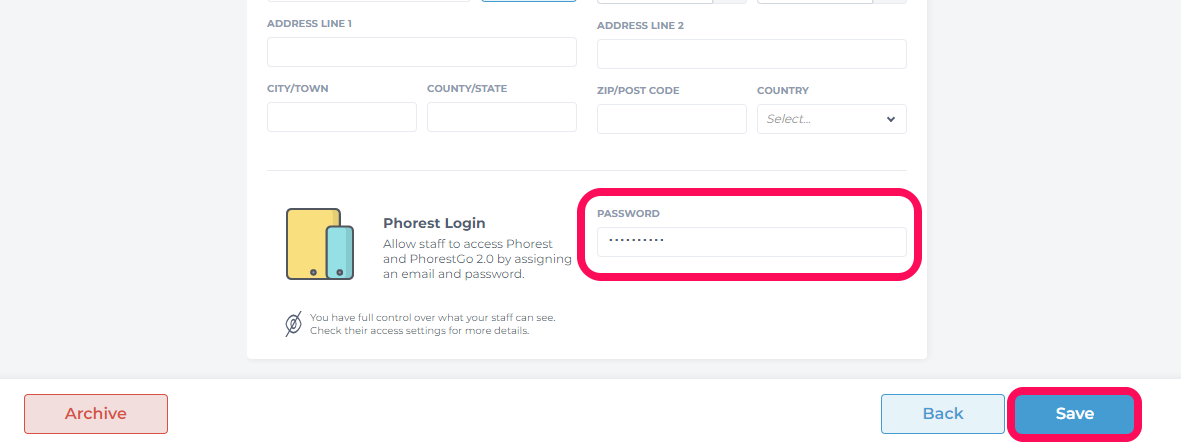Select the County/State input box

502,117
